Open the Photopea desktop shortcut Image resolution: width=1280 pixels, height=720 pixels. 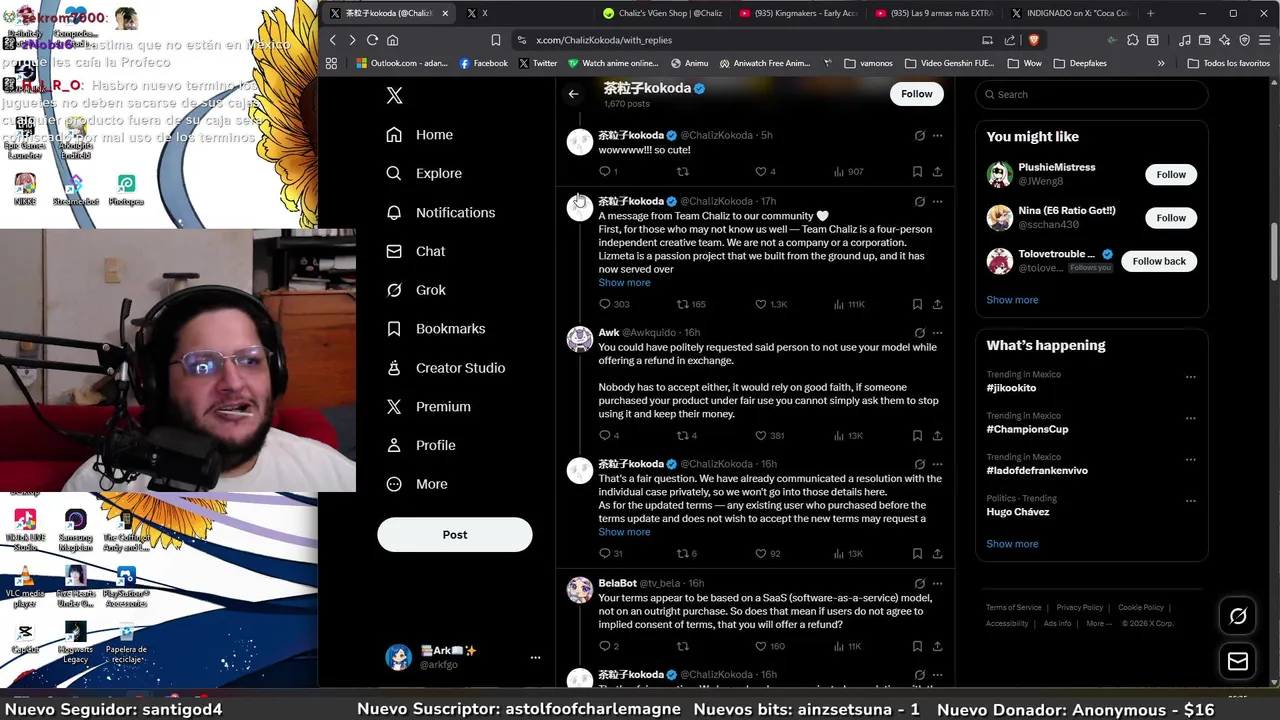126,189
